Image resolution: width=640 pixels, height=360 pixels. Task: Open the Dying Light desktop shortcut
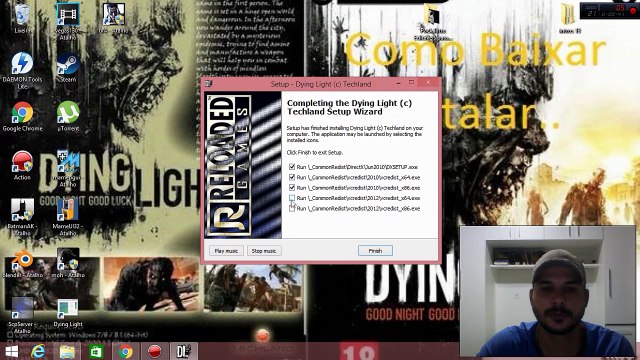tap(68, 313)
